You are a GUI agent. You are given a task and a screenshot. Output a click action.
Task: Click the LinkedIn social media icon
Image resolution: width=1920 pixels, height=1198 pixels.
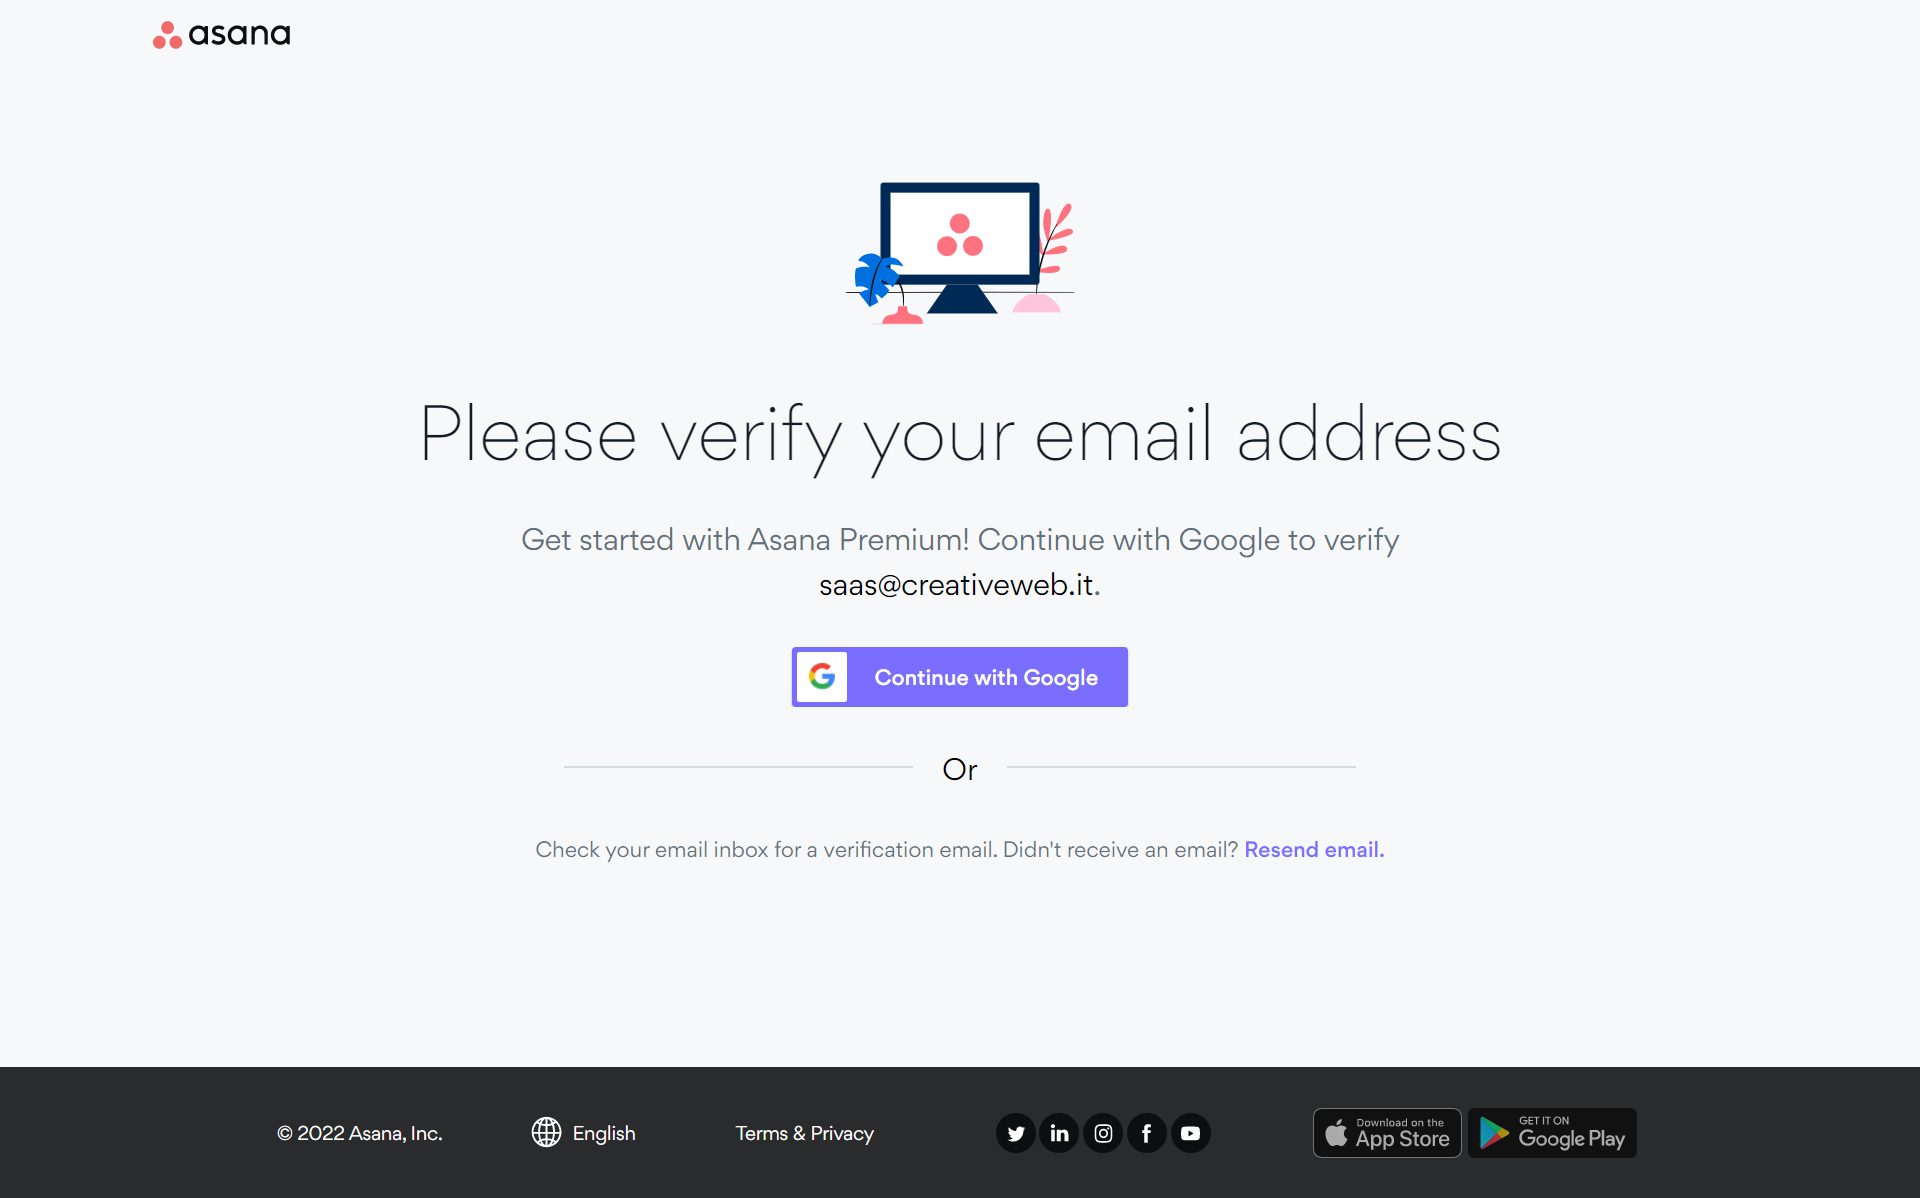[1059, 1133]
